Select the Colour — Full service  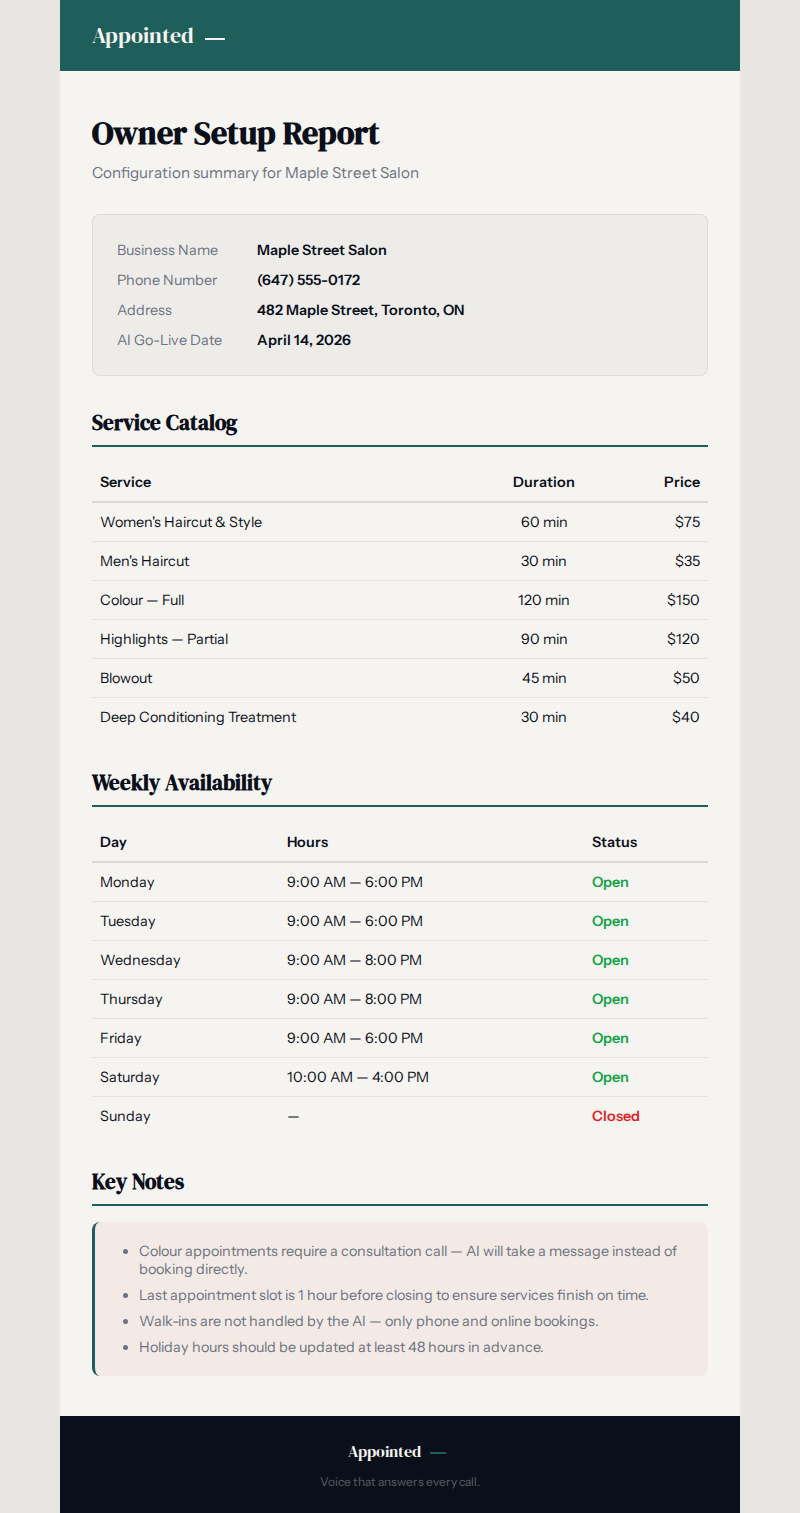tap(142, 600)
